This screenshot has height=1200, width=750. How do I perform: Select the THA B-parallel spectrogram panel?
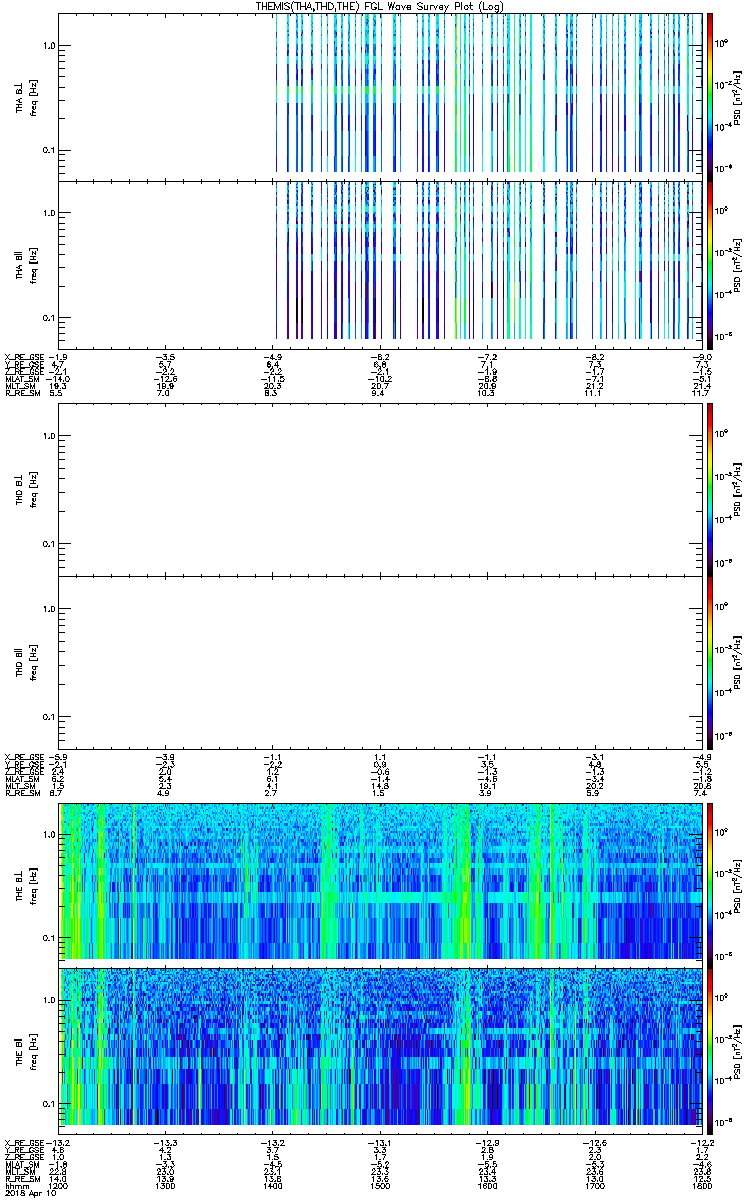coord(381,263)
